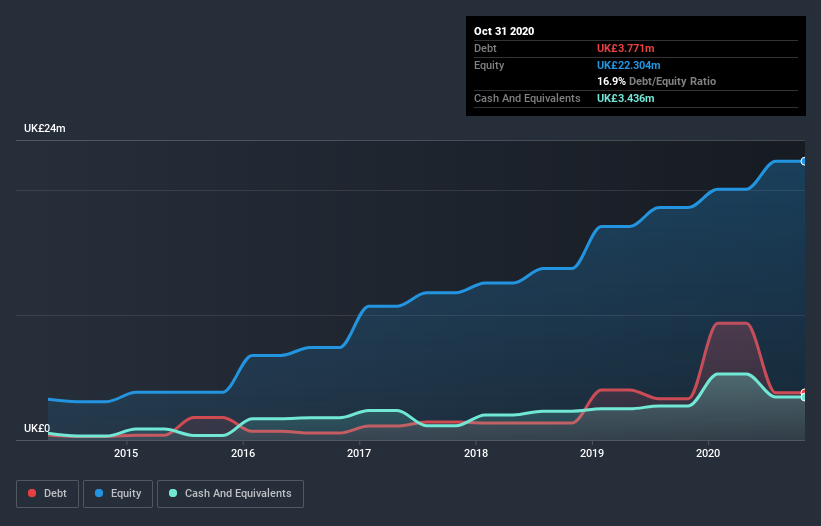Click the Debt label in tooltip
This screenshot has height=526, width=821.
(x=485, y=48)
